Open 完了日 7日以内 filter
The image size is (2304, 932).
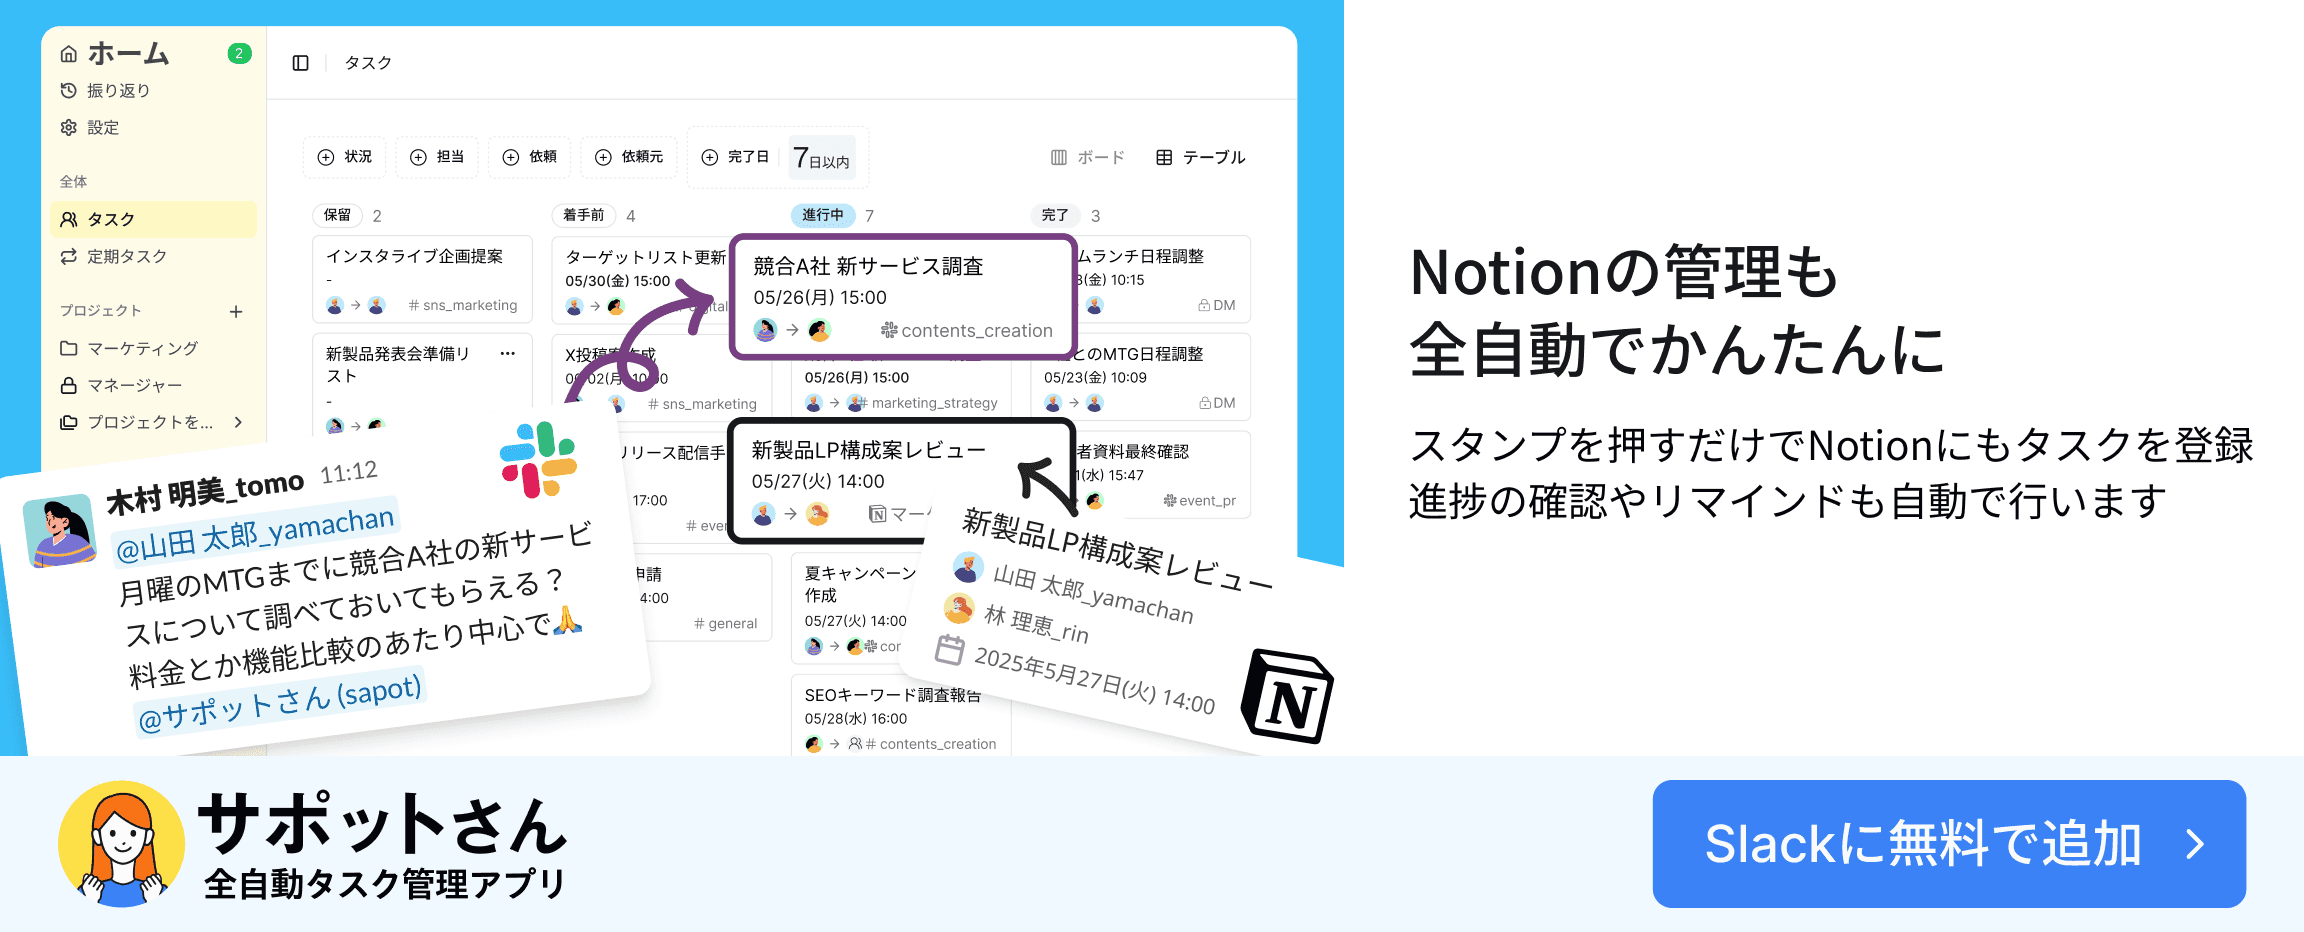click(778, 157)
